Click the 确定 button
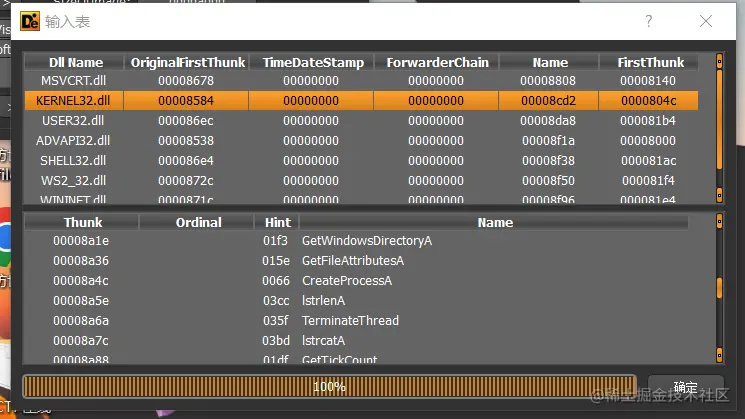745x419 pixels. (686, 387)
